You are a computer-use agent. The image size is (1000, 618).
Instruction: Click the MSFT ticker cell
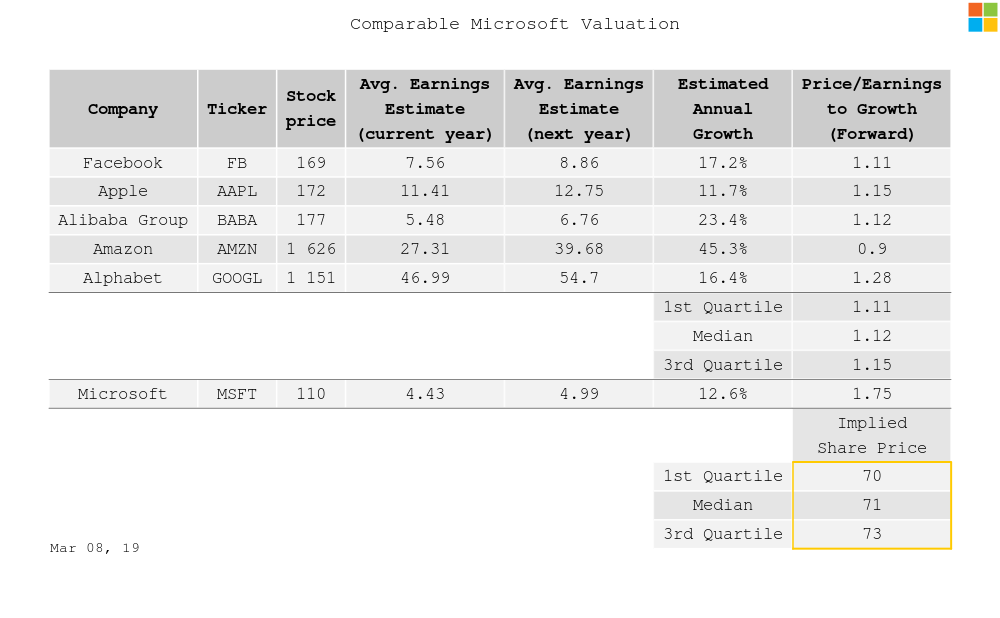point(237,394)
